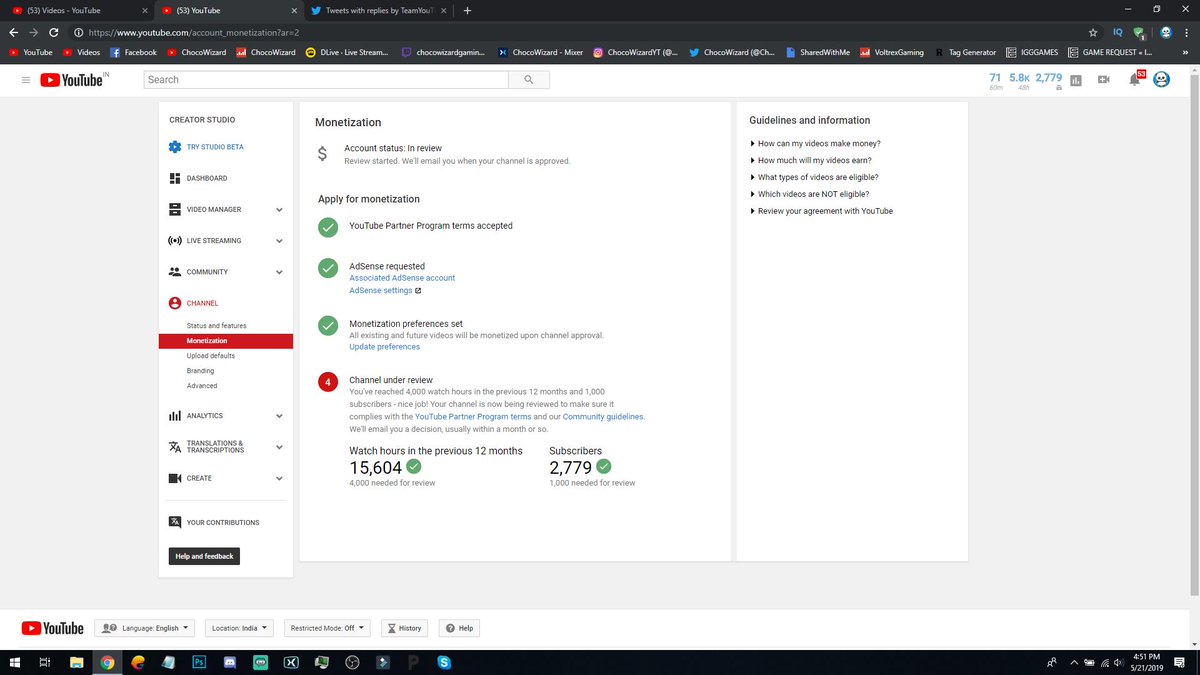Open the Associated AdSense account link

pyautogui.click(x=402, y=278)
